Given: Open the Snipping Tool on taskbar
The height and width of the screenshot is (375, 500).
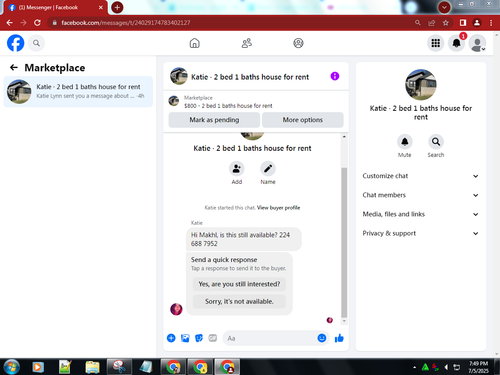Looking at the screenshot, I should pyautogui.click(x=119, y=367).
